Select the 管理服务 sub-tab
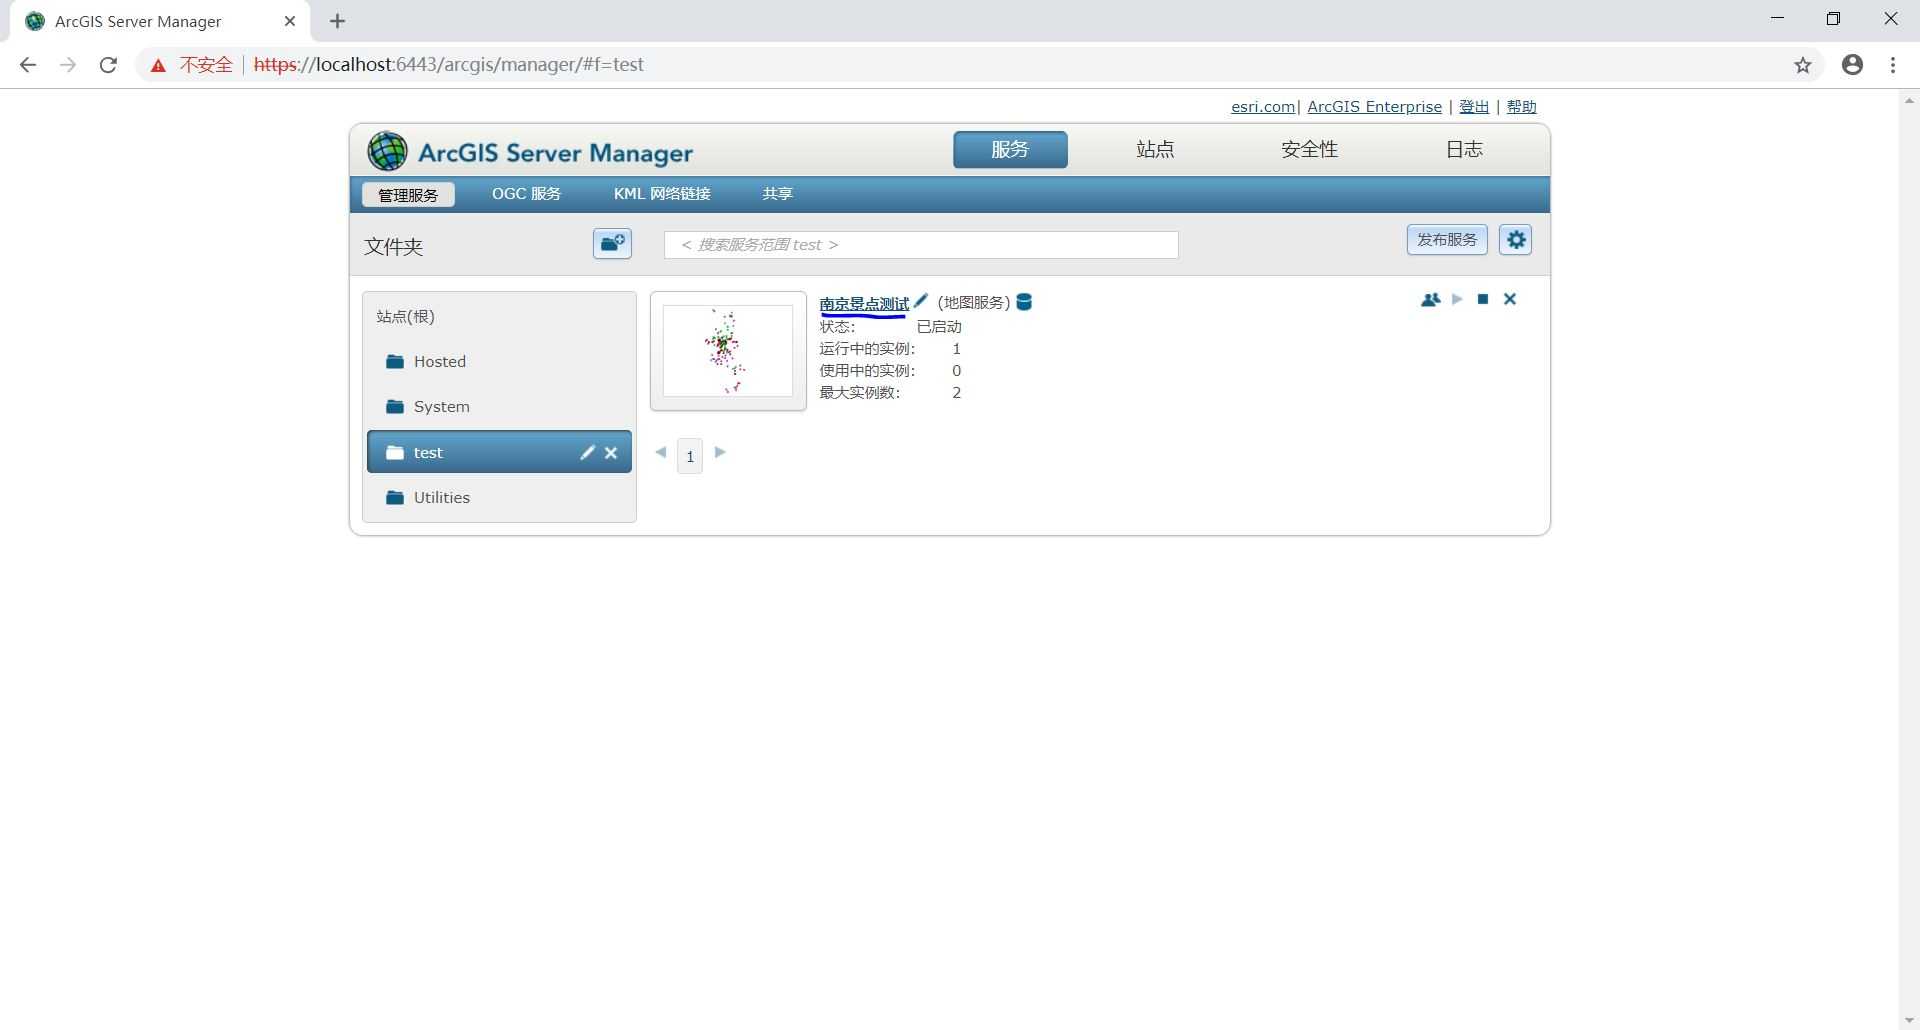1920x1030 pixels. coord(408,195)
